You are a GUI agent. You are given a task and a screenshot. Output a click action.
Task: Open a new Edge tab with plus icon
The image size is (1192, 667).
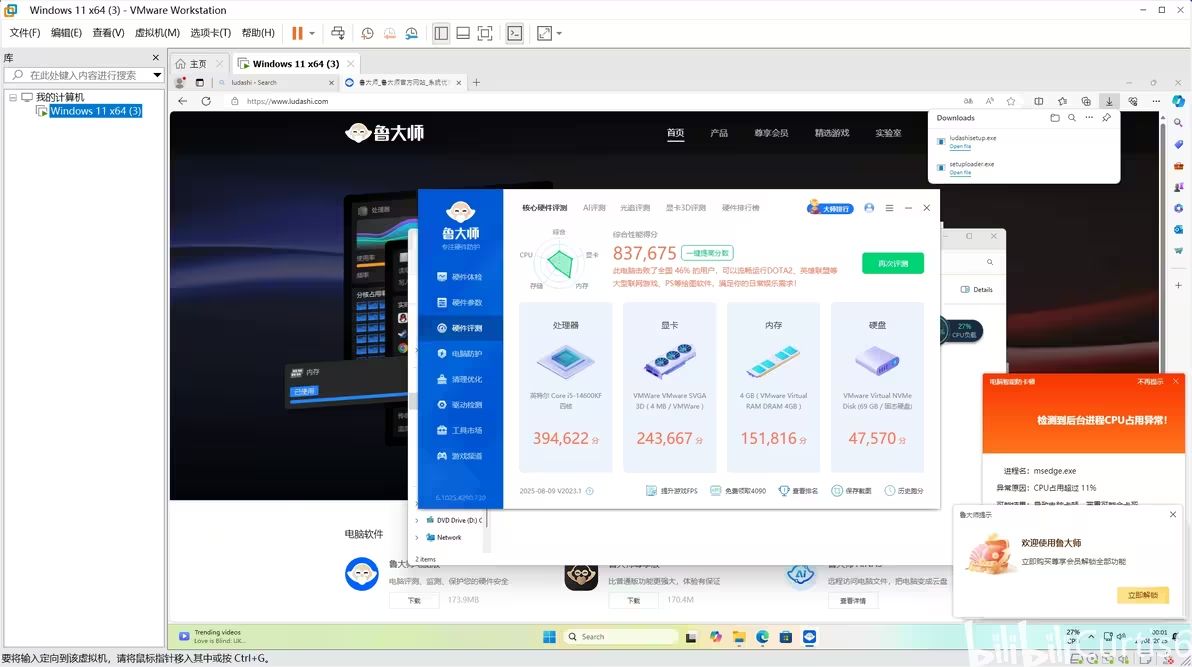point(477,82)
